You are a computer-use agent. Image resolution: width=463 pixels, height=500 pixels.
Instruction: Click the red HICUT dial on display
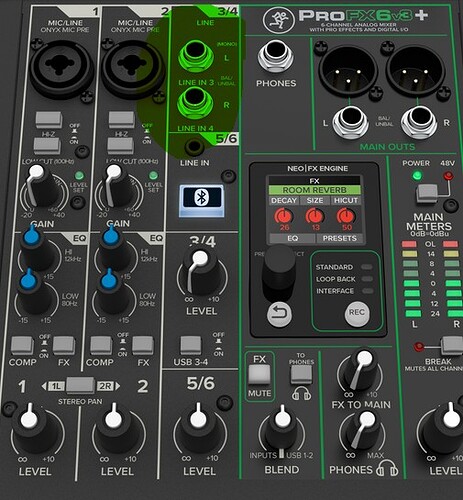click(x=346, y=216)
